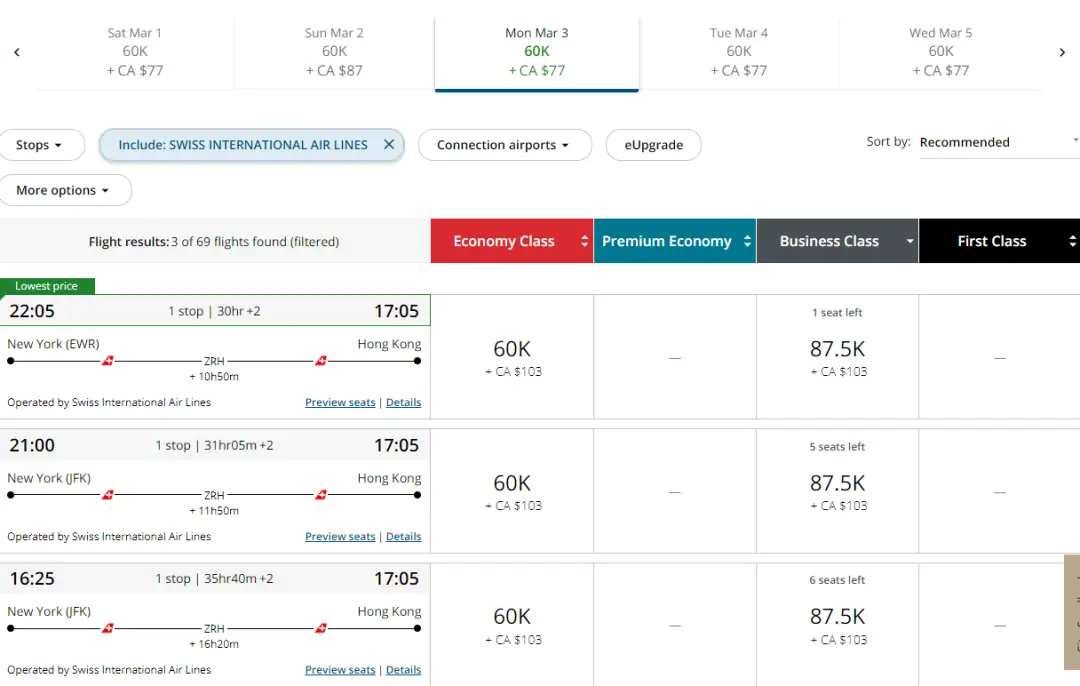Screen dimensions: 1080x686
Task: Select Sat Mar 1 date tab
Action: [x=135, y=52]
